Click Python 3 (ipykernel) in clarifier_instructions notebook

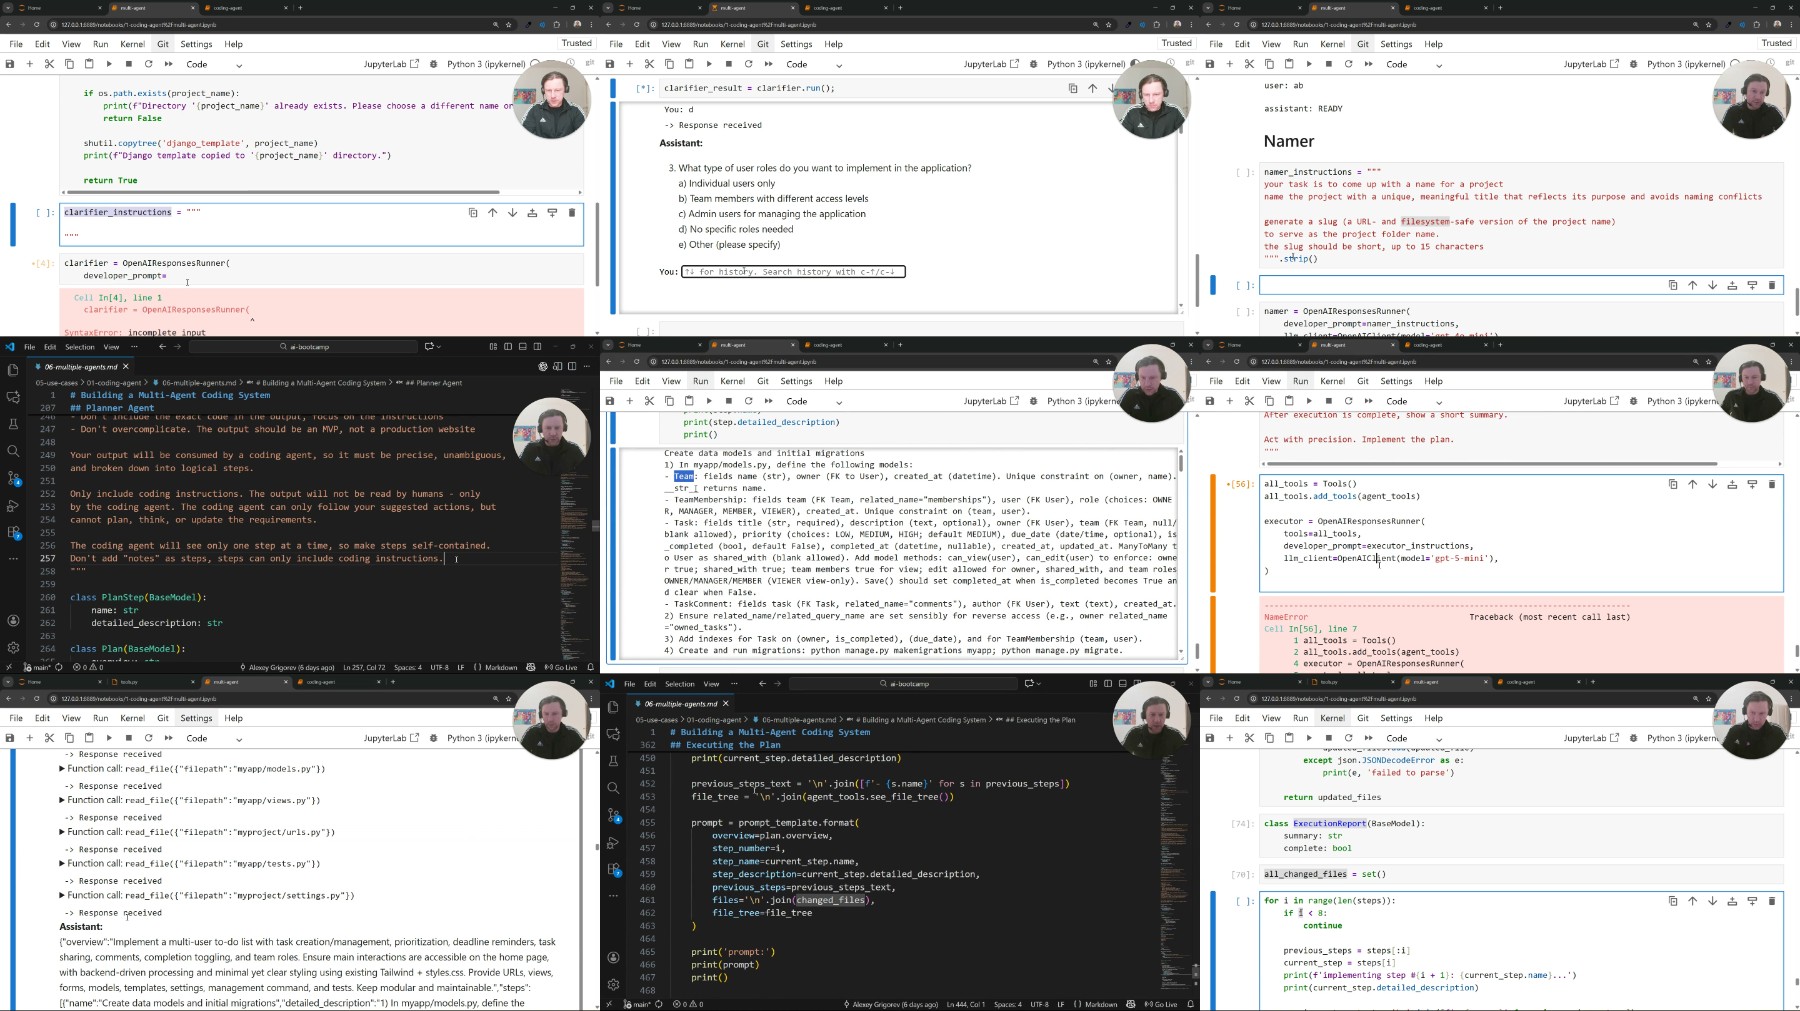click(x=486, y=64)
